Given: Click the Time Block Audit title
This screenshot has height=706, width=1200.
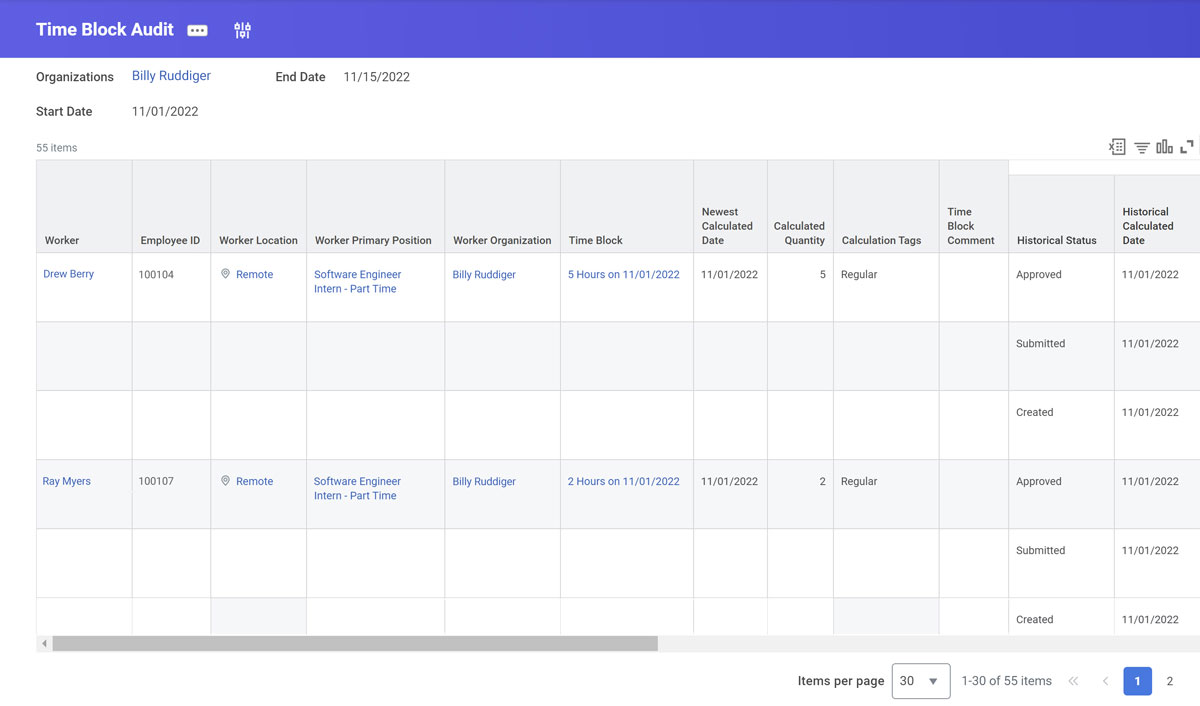Looking at the screenshot, I should pyautogui.click(x=105, y=29).
